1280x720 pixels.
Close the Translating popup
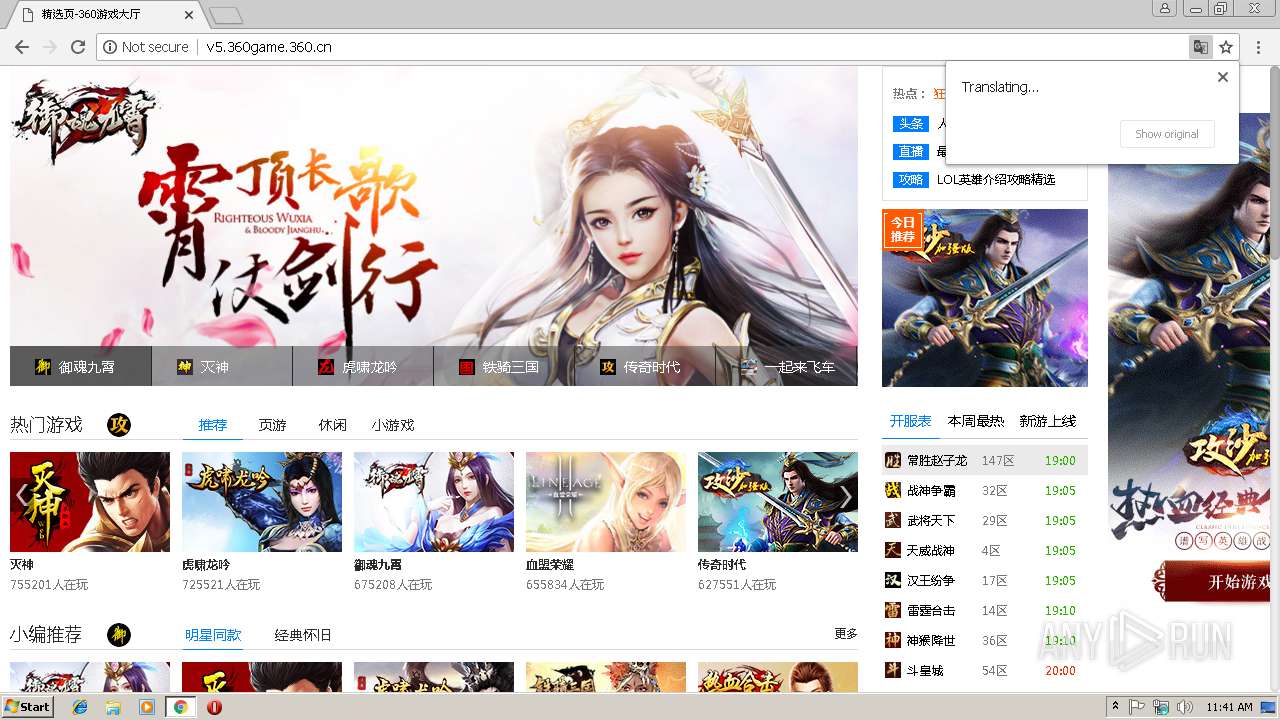(1222, 77)
